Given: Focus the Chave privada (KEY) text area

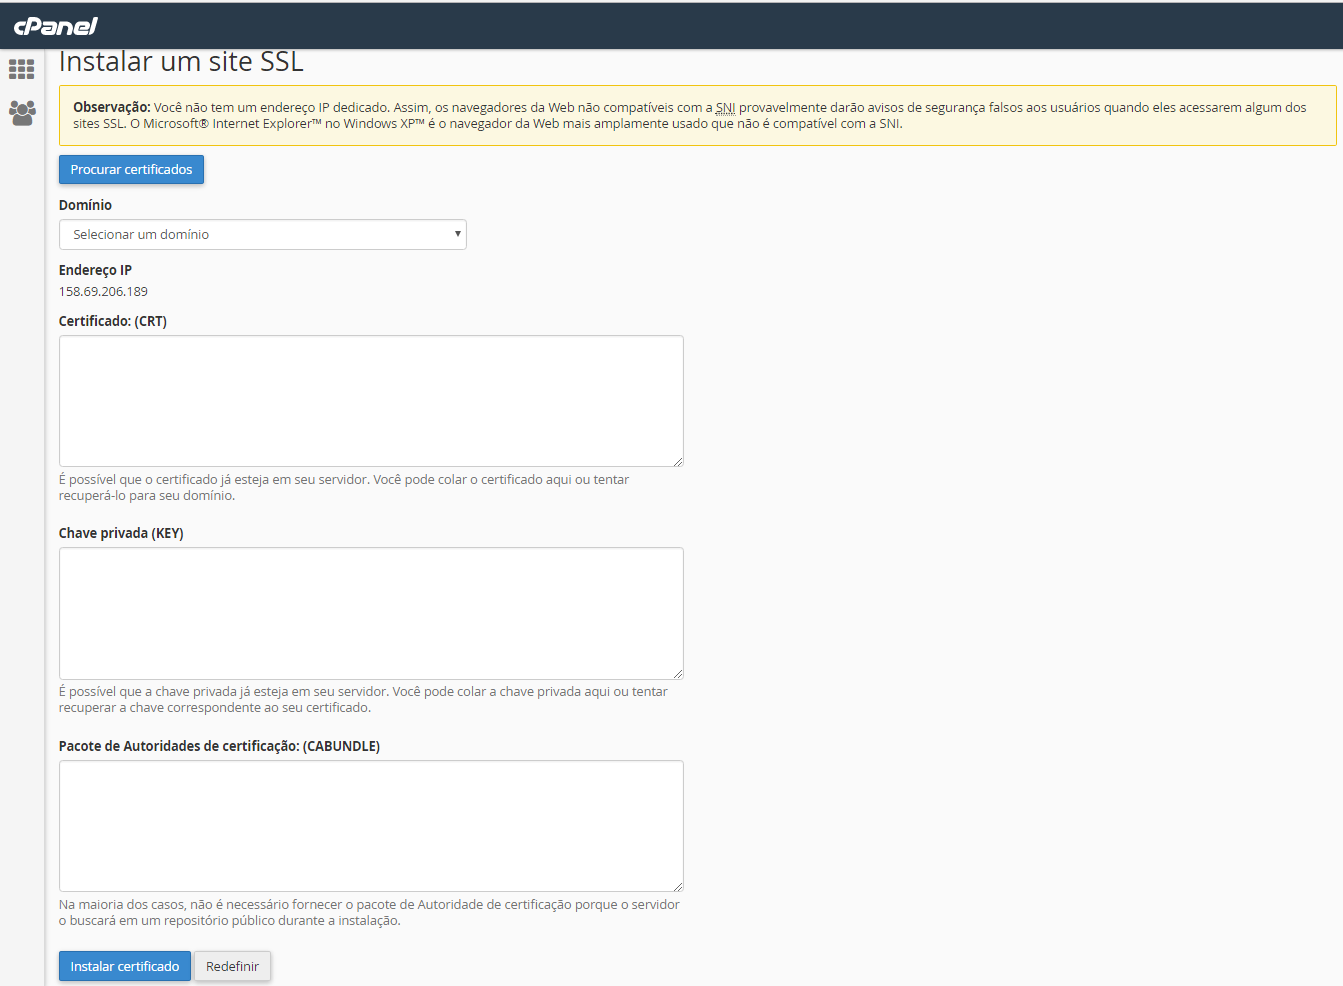Looking at the screenshot, I should pyautogui.click(x=371, y=613).
